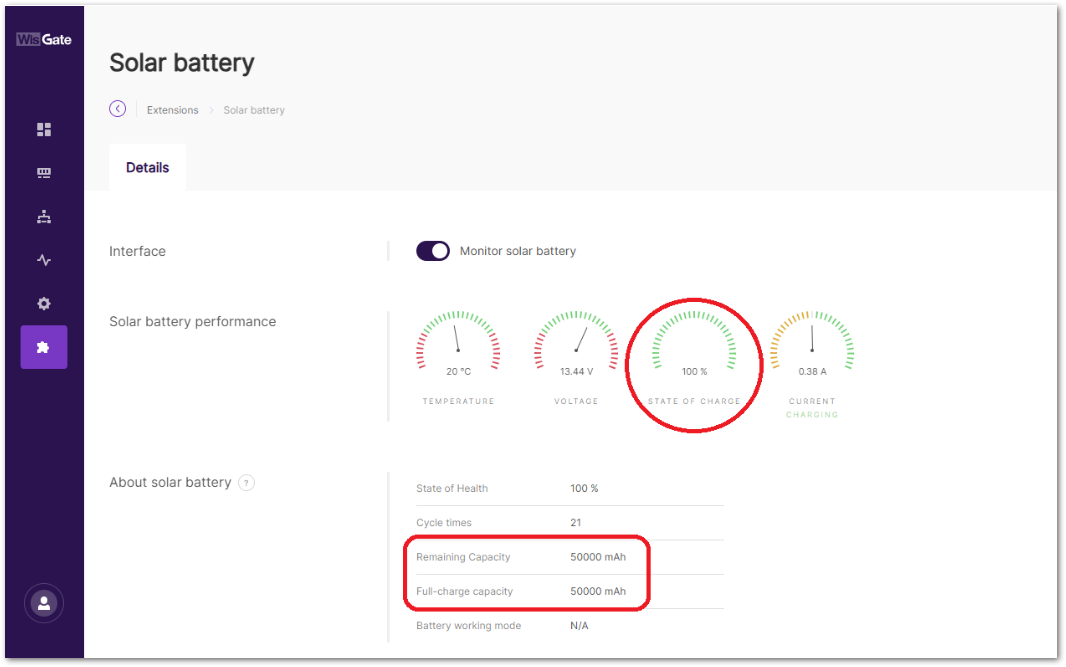Open the activity pulse icon in sidebar
Image resolution: width=1066 pixels, height=667 pixels.
point(44,260)
